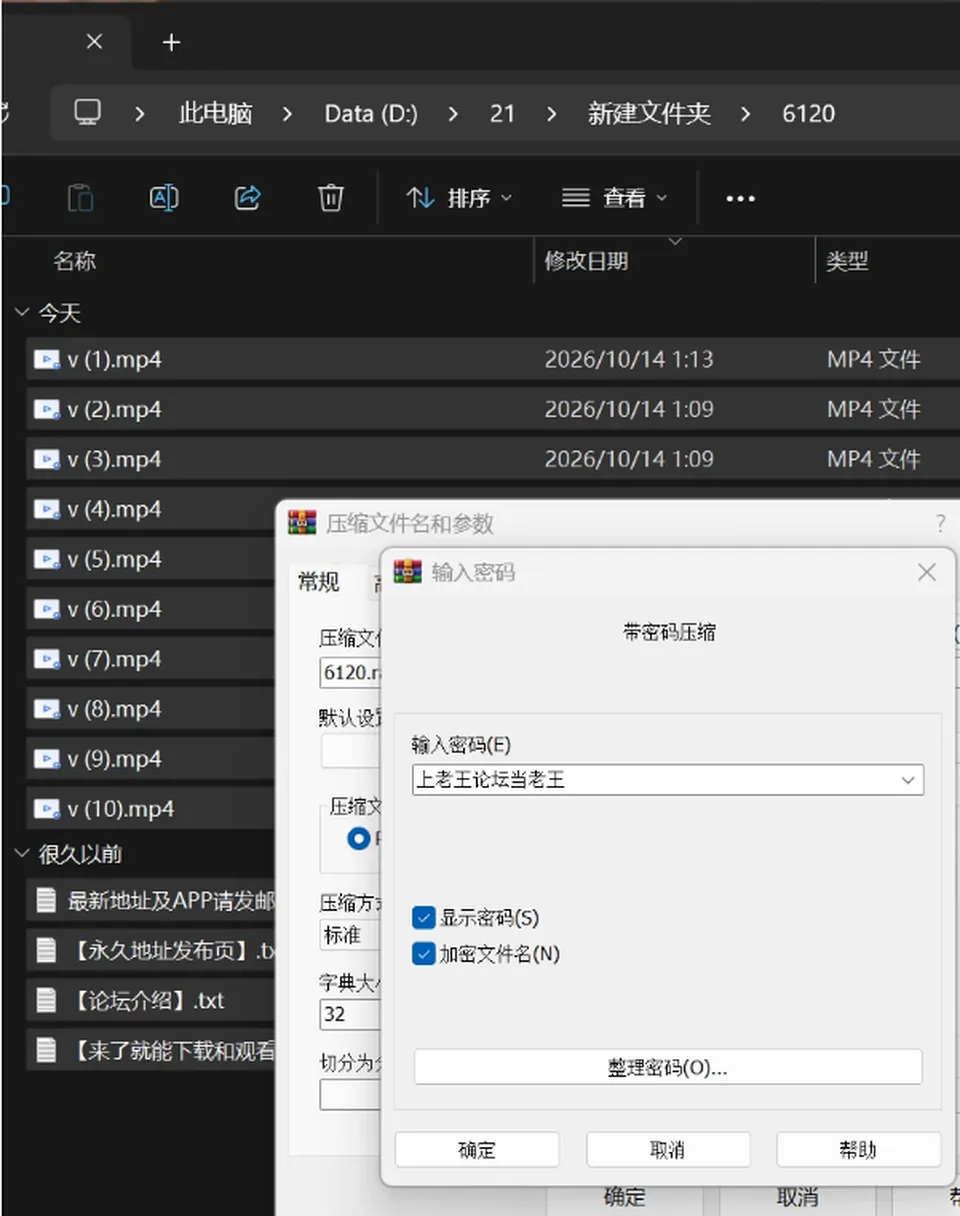The height and width of the screenshot is (1216, 960).
Task: Click the 6120 archive name field
Action: point(351,673)
